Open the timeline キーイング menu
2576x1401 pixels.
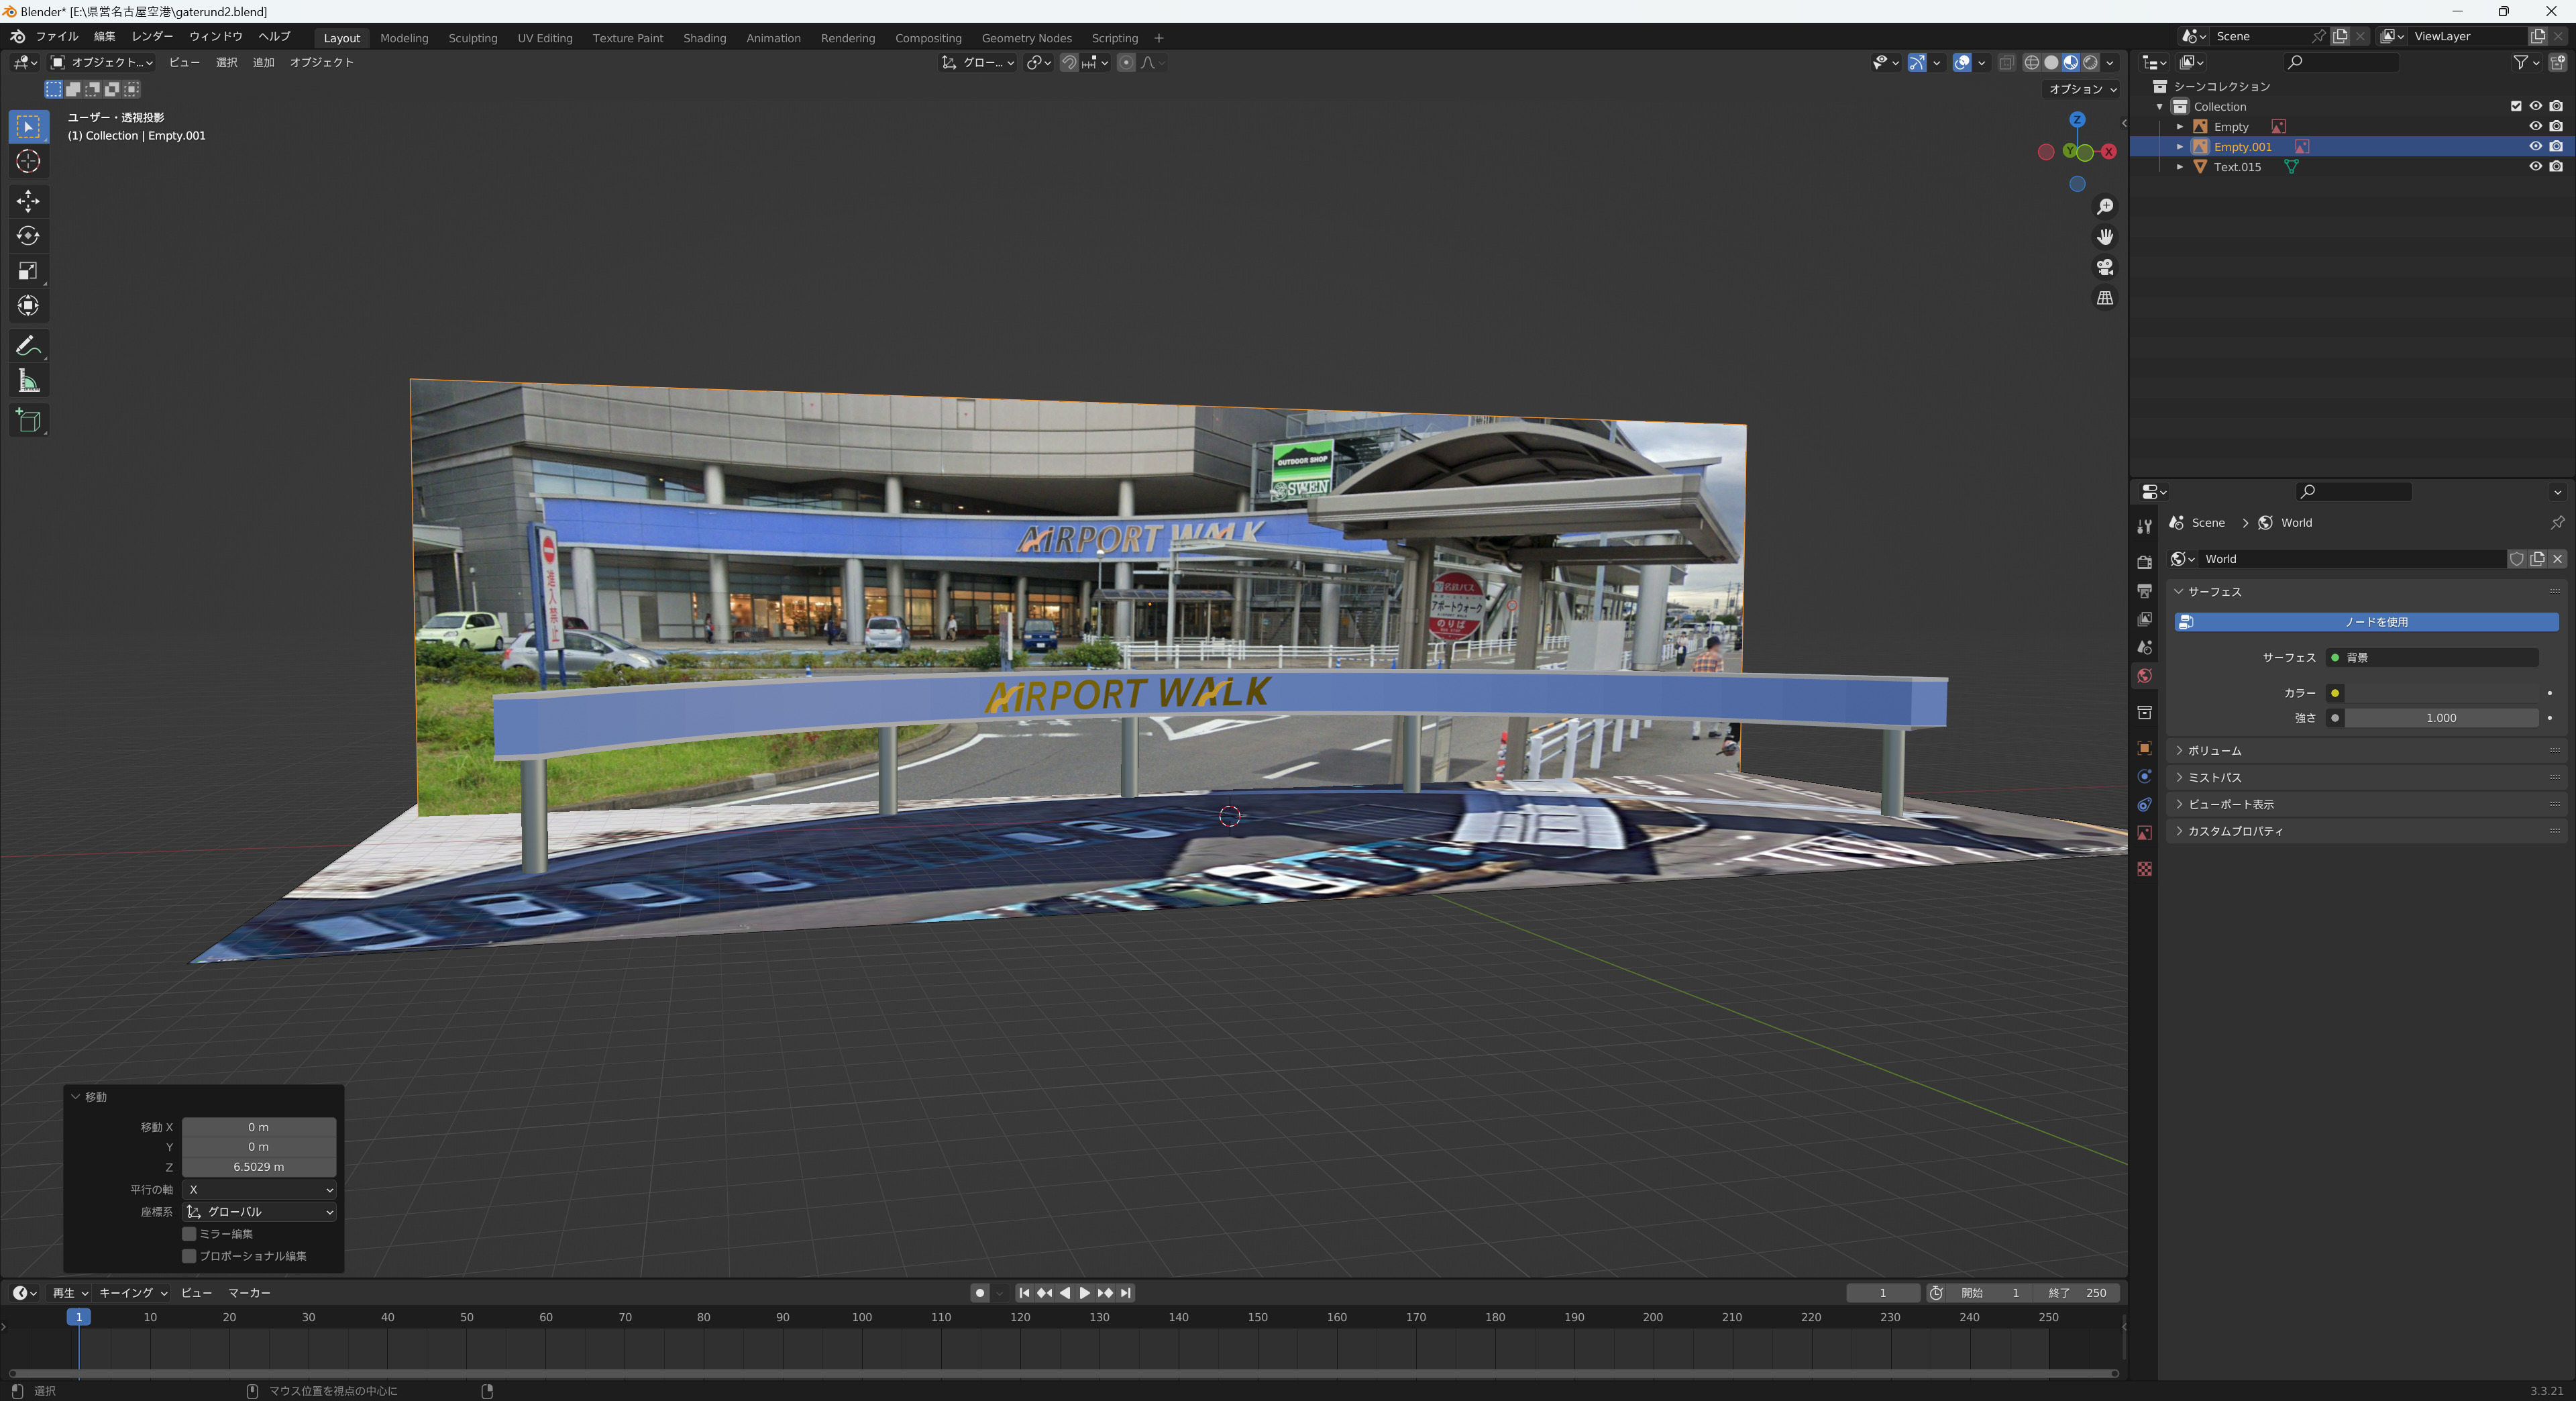133,1293
